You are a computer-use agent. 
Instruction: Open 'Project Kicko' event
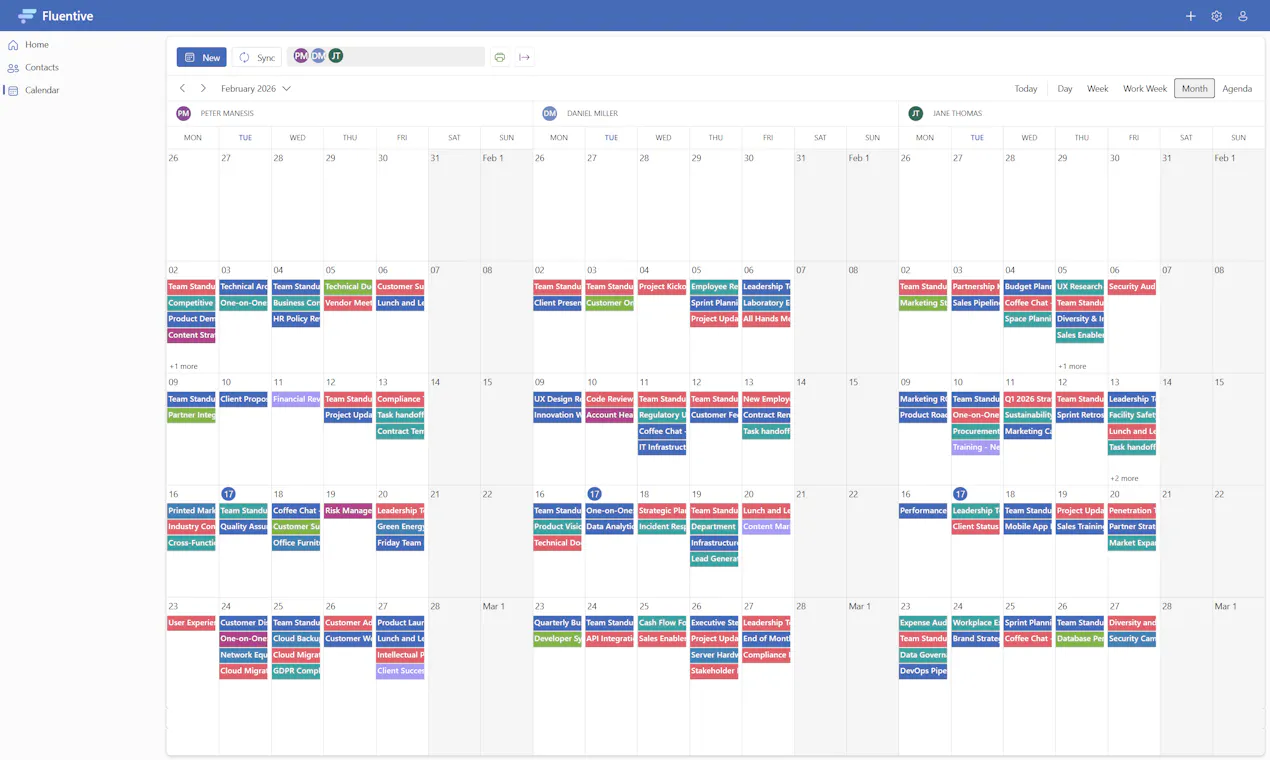pyautogui.click(x=662, y=287)
